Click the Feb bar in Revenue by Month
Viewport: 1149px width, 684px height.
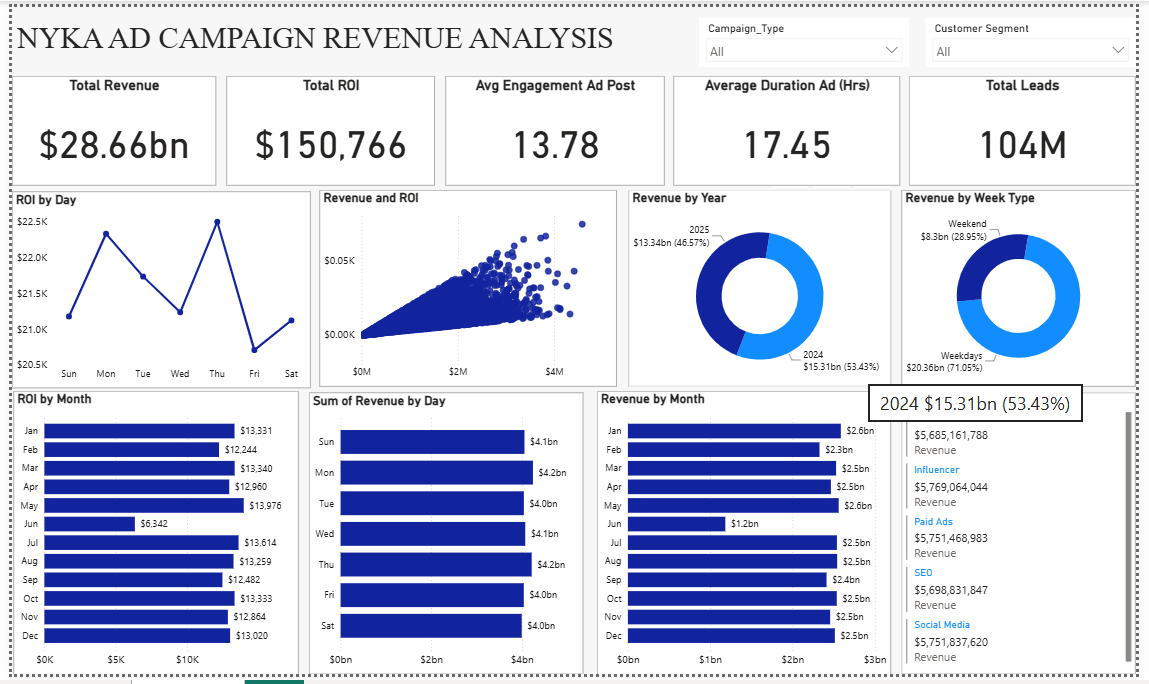point(723,449)
